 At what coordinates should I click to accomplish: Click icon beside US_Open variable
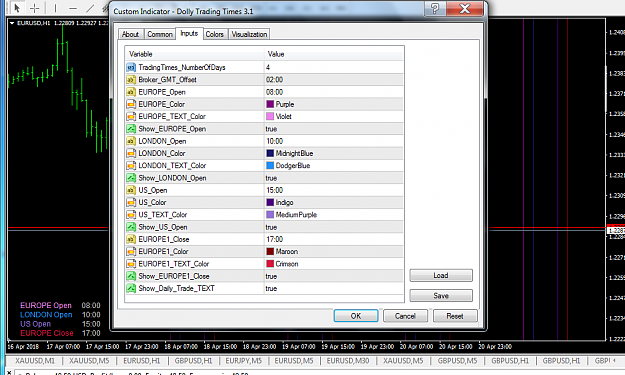click(x=131, y=190)
